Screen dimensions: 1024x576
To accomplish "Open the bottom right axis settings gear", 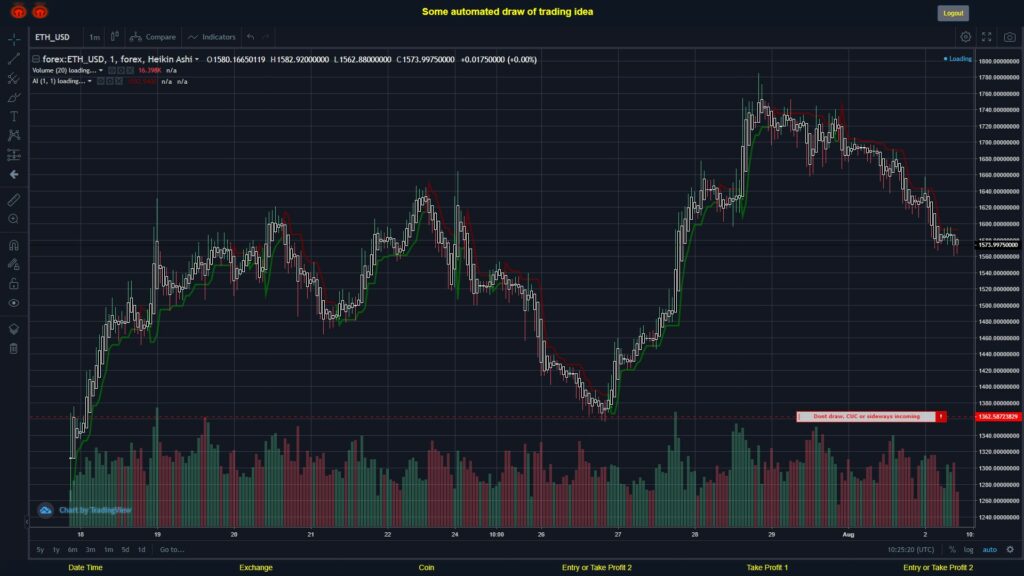I will tap(1010, 550).
